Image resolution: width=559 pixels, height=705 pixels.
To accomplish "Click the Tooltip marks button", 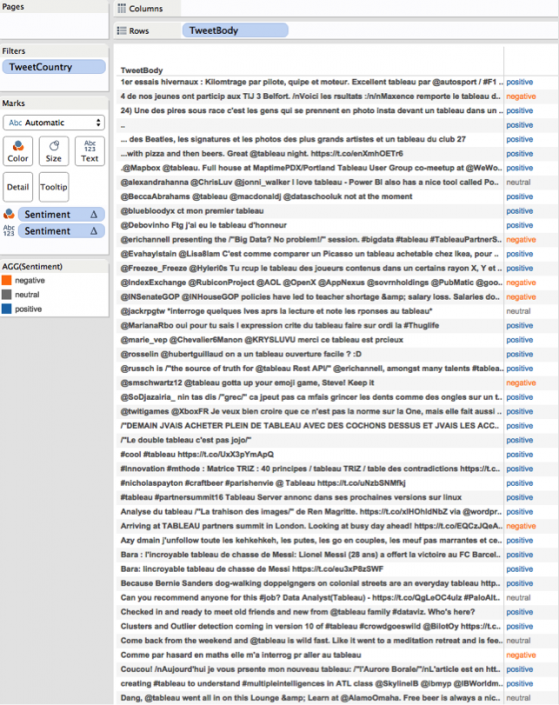I will tap(54, 187).
